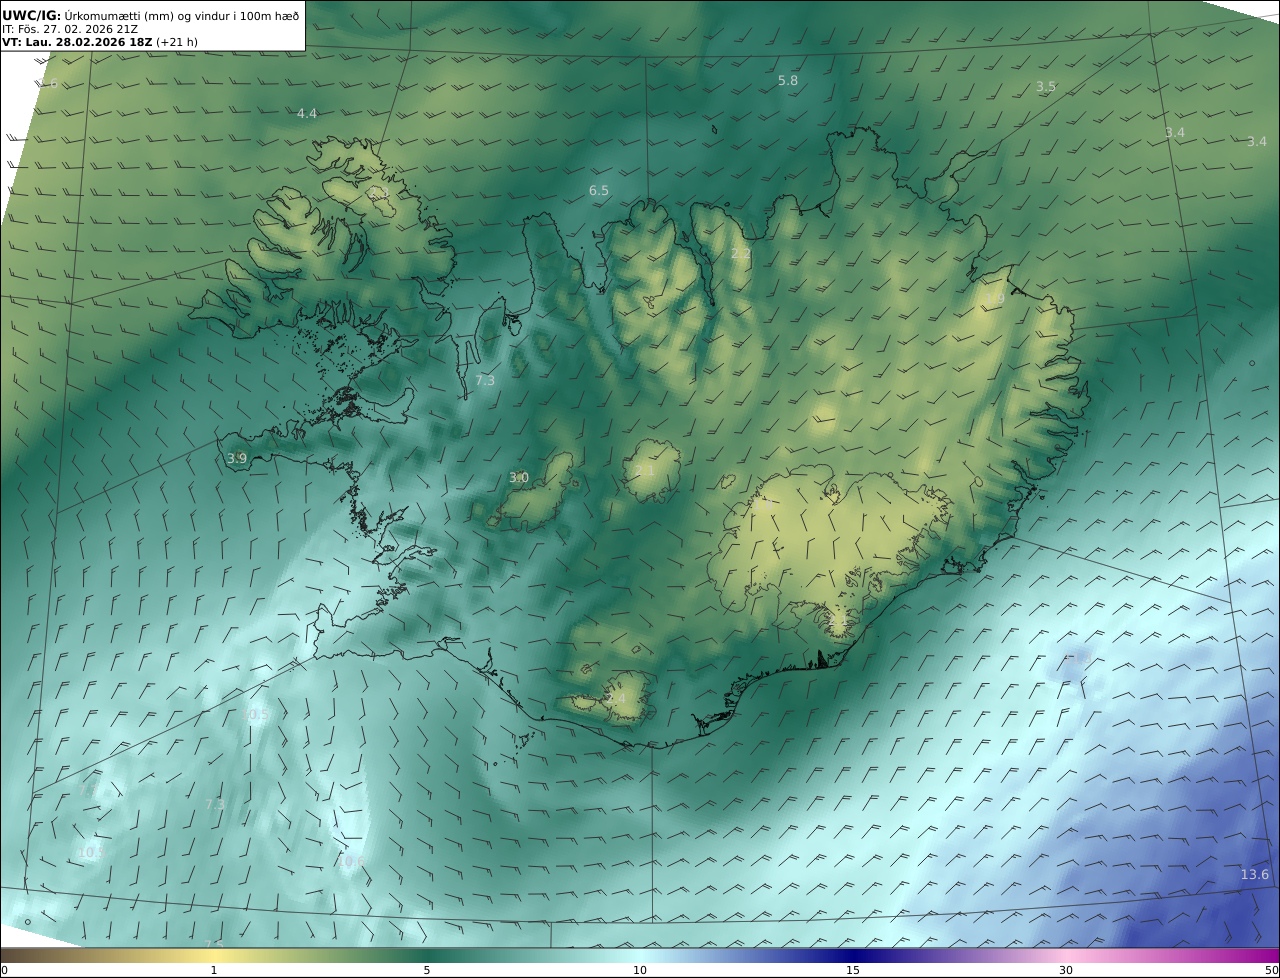Click the '50' tick label on the color scale

(x=1271, y=970)
